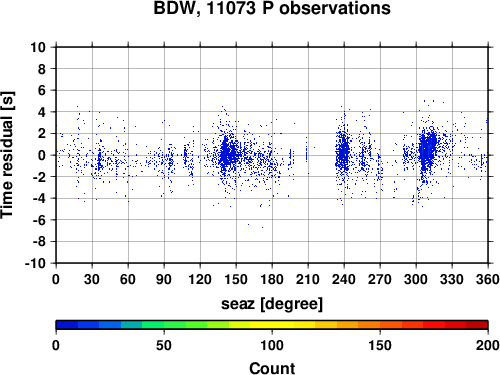Screen dimensions: 500x375
Task: Click the 200 tick label on the colorbar
Action: click(488, 345)
